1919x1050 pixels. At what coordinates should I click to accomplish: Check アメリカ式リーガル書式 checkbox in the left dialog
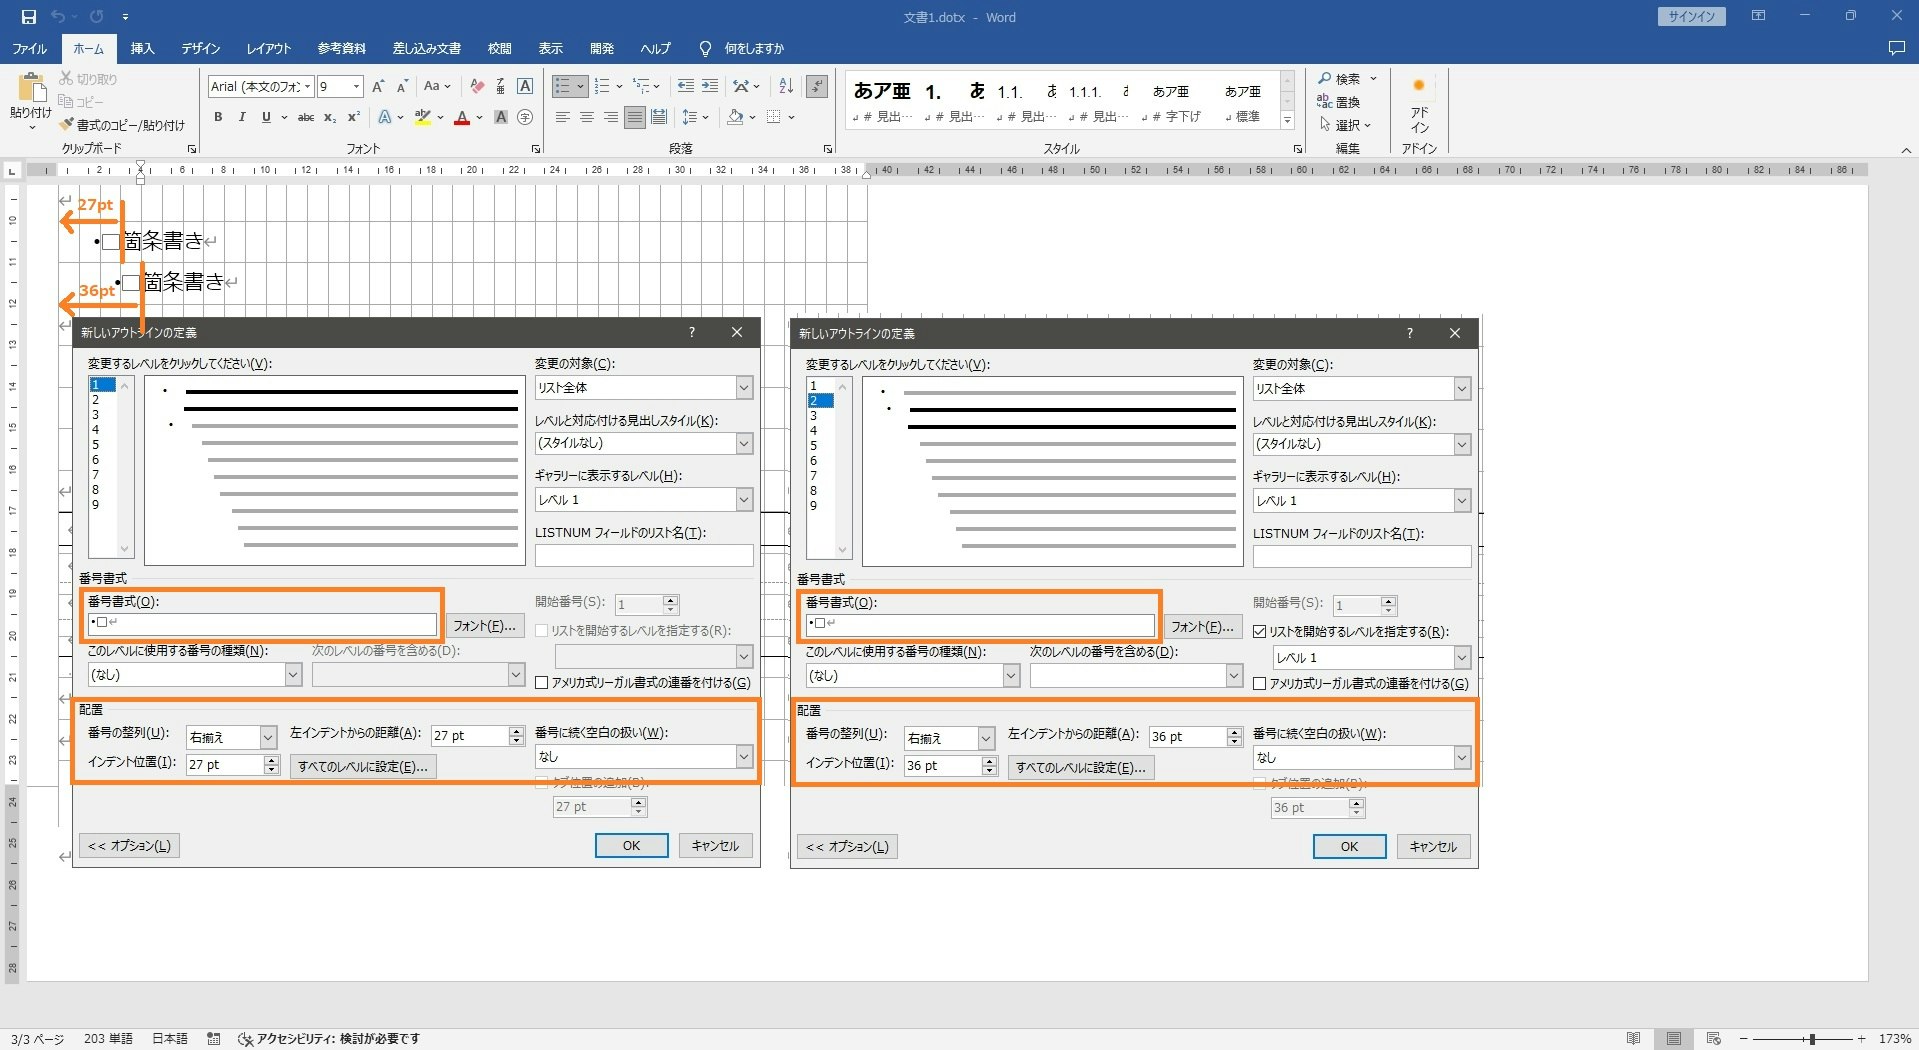542,683
